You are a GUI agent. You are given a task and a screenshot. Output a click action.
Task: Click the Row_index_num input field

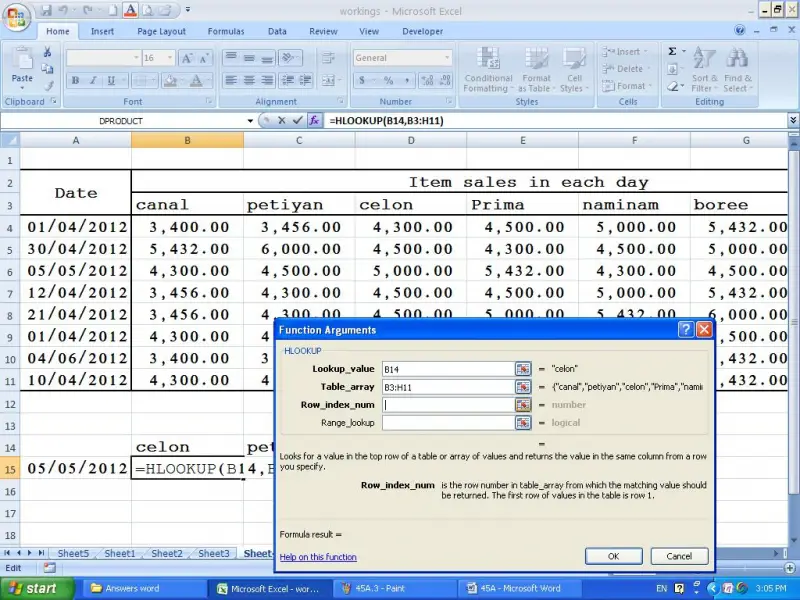pyautogui.click(x=448, y=405)
